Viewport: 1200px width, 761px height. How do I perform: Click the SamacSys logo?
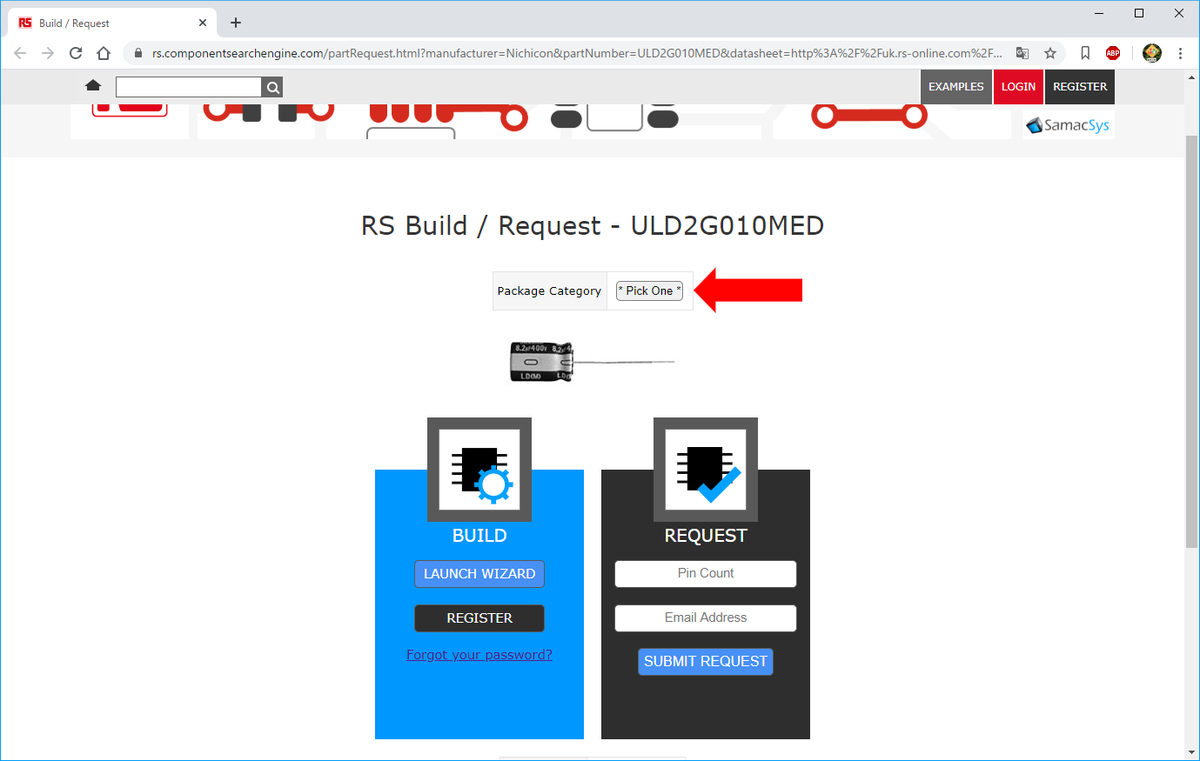point(1068,126)
